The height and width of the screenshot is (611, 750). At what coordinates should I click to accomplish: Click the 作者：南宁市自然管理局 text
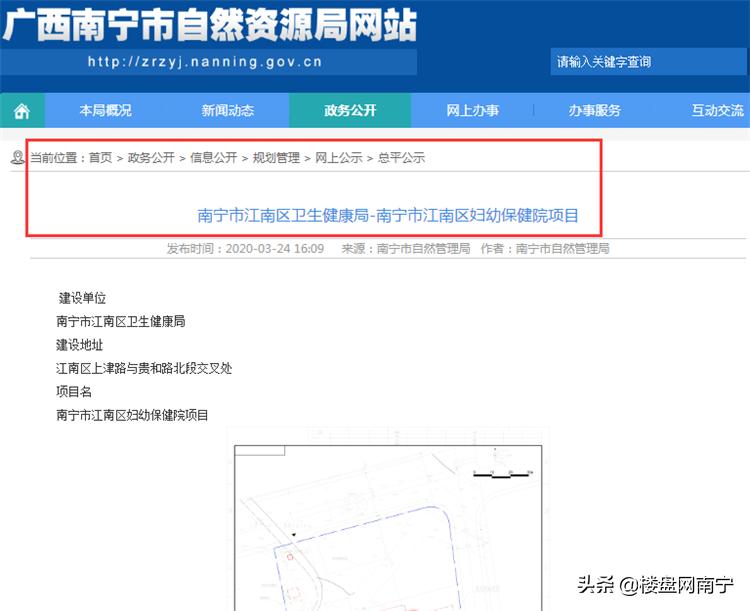pos(545,248)
